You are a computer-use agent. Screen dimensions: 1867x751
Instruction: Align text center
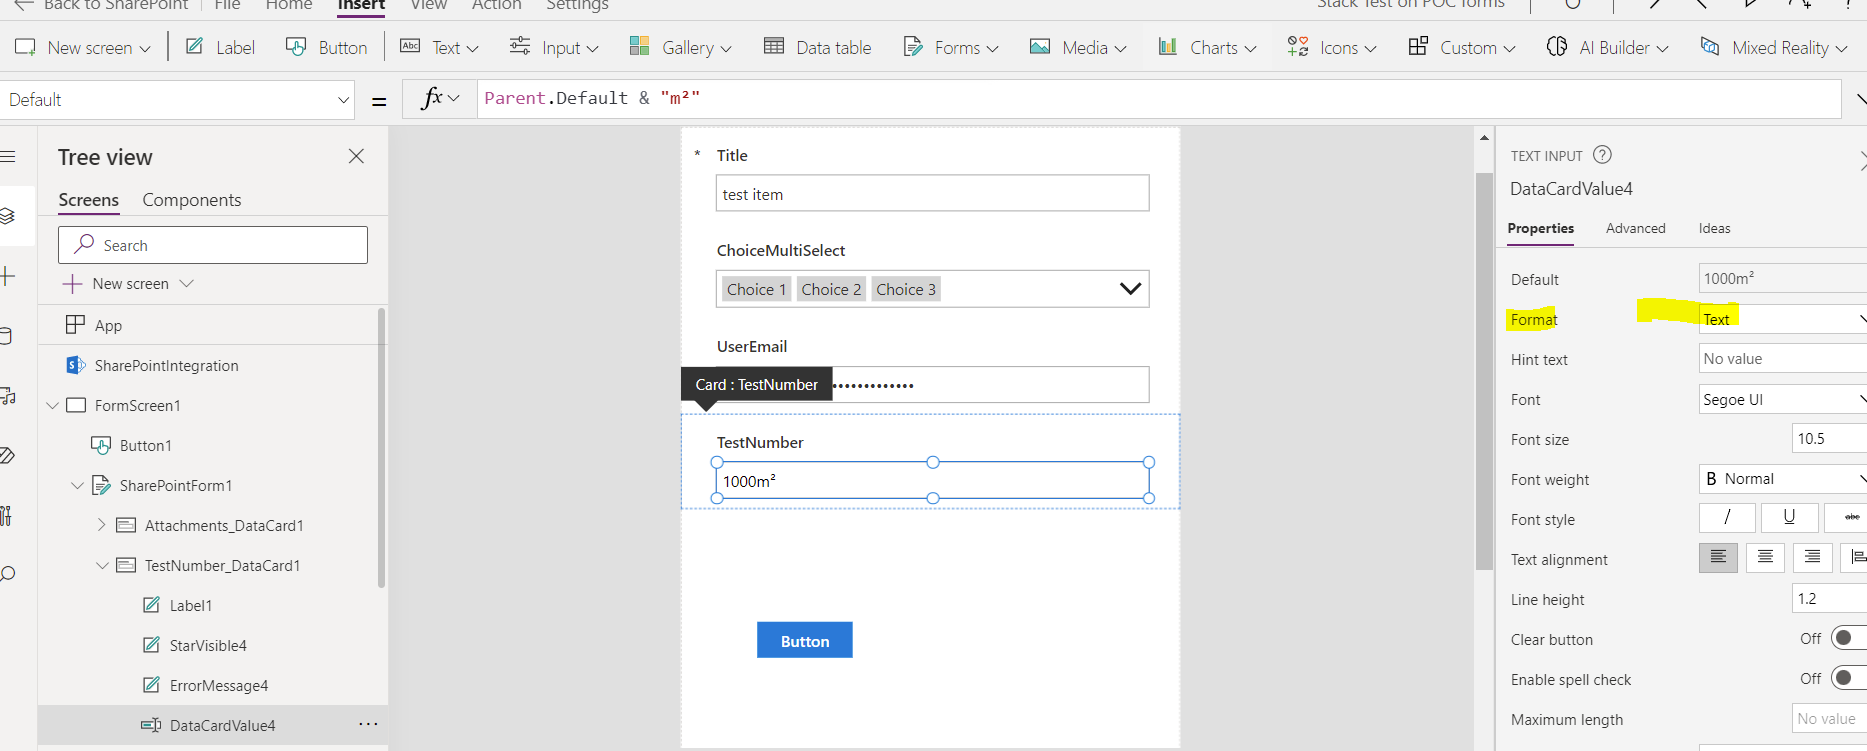(1765, 557)
